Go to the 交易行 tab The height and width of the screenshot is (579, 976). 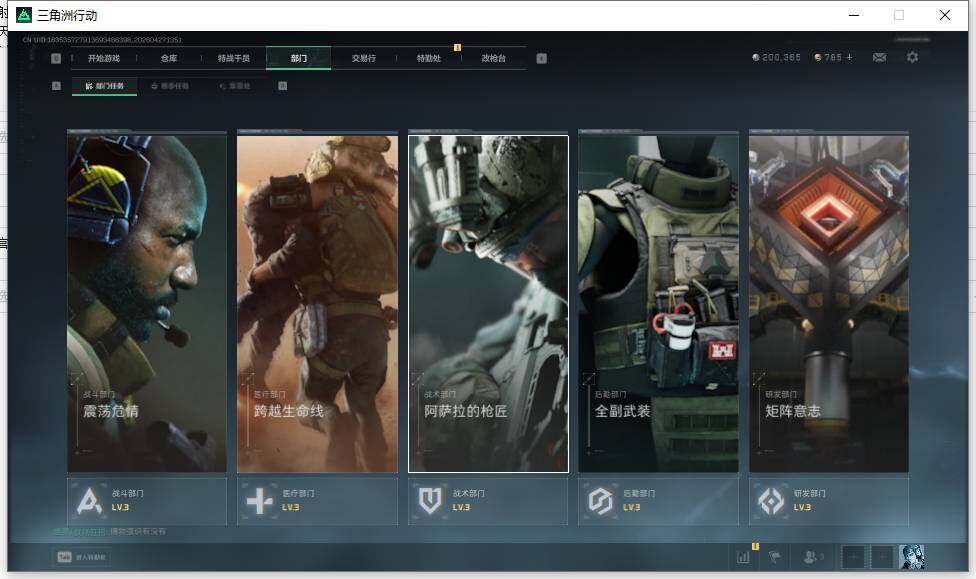pos(364,59)
